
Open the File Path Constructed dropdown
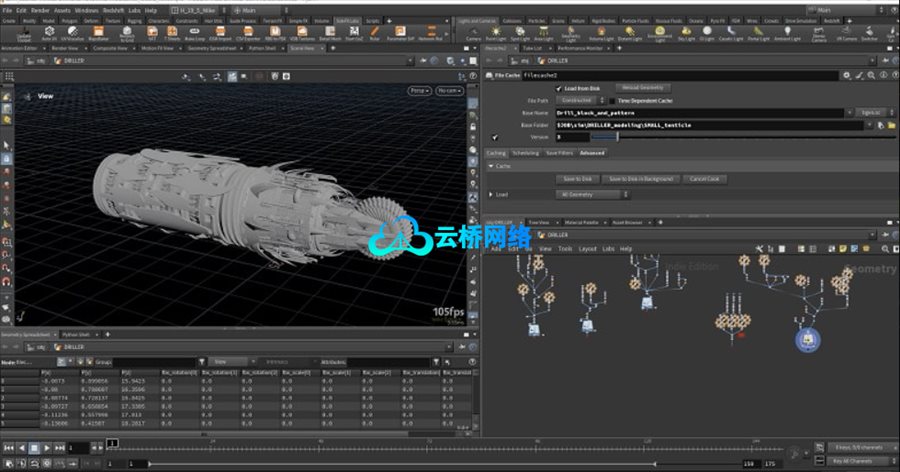[x=578, y=100]
